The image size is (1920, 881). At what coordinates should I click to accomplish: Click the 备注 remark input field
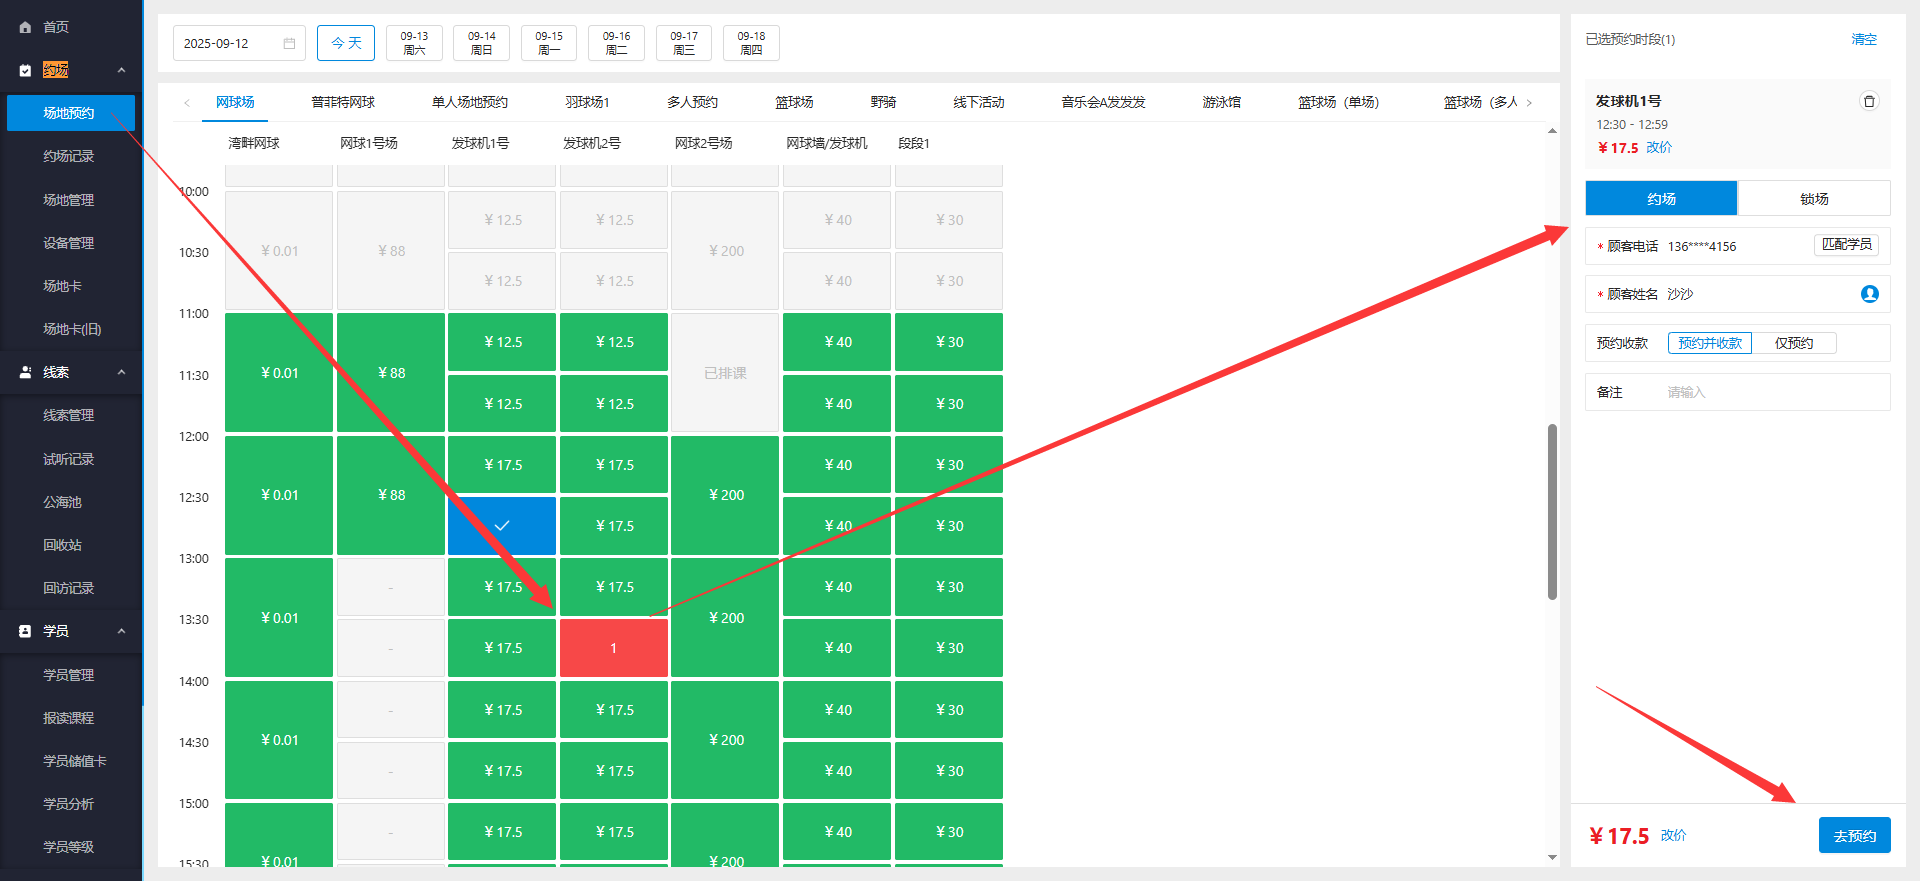(x=1770, y=392)
